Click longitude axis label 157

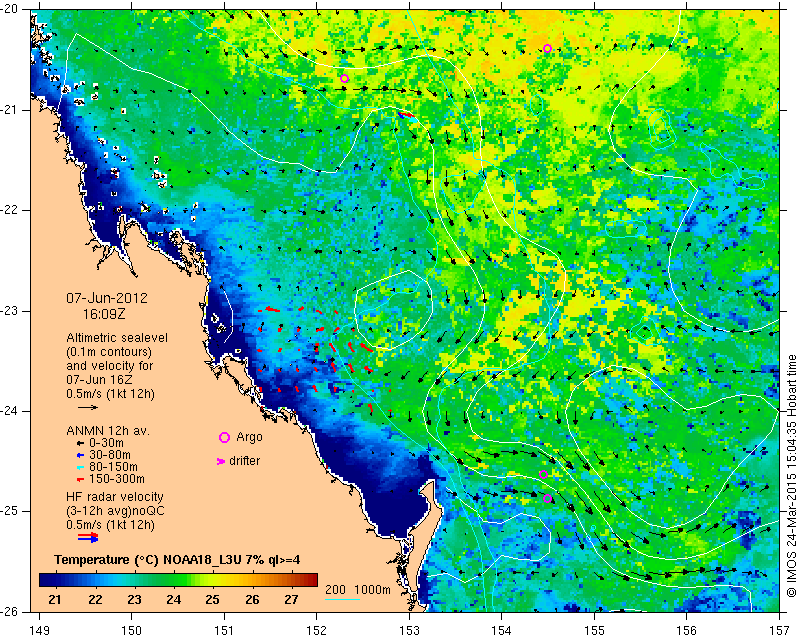pos(780,631)
